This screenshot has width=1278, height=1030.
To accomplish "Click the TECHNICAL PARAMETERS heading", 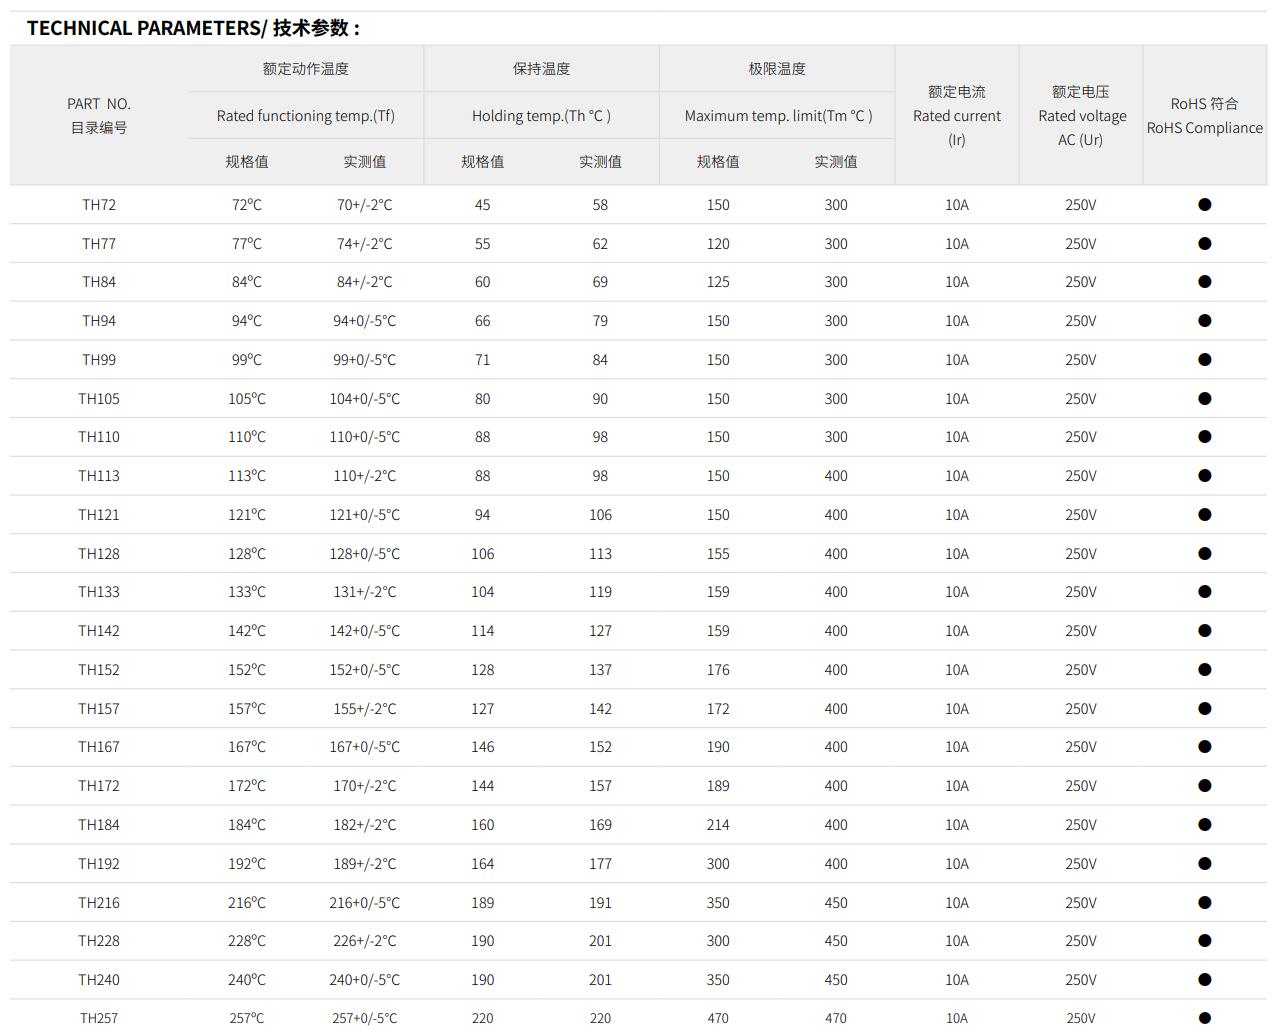I will (x=193, y=28).
